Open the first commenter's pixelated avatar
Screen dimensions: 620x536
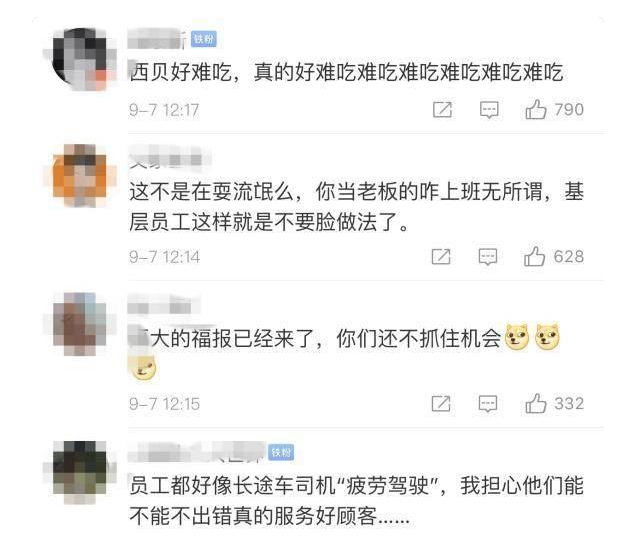point(80,59)
